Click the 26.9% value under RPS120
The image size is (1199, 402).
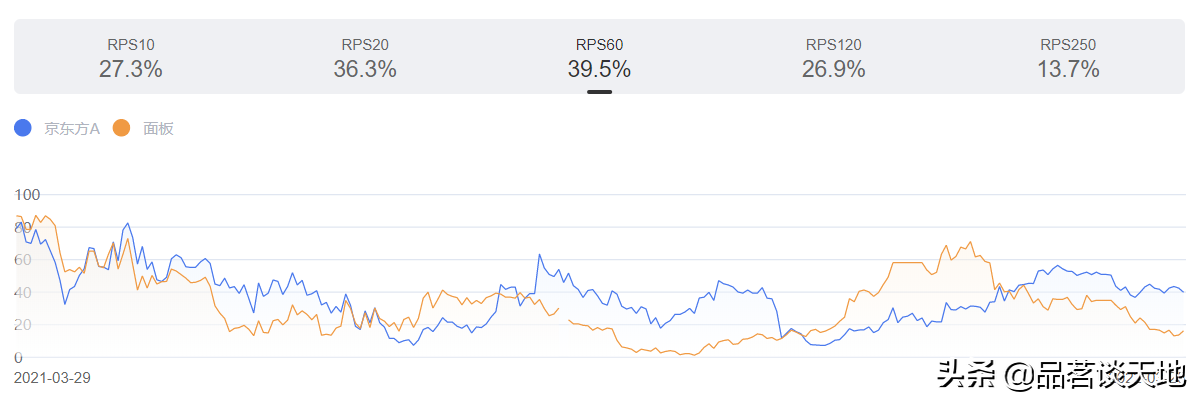833,69
